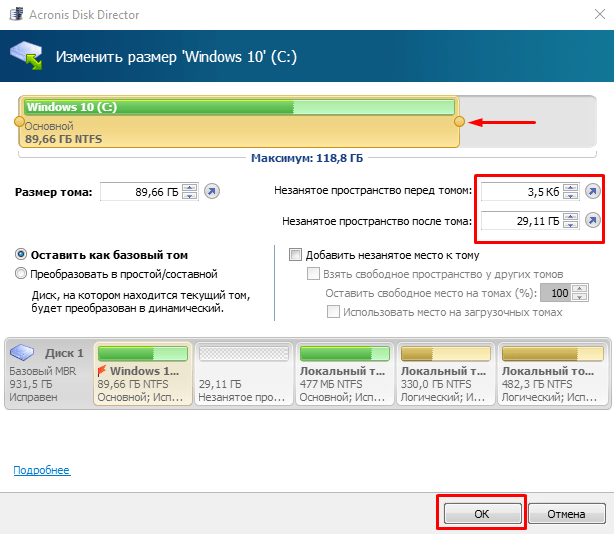The width and height of the screenshot is (614, 534).
Task: Click the right resize handle of volume bar
Action: 459,121
